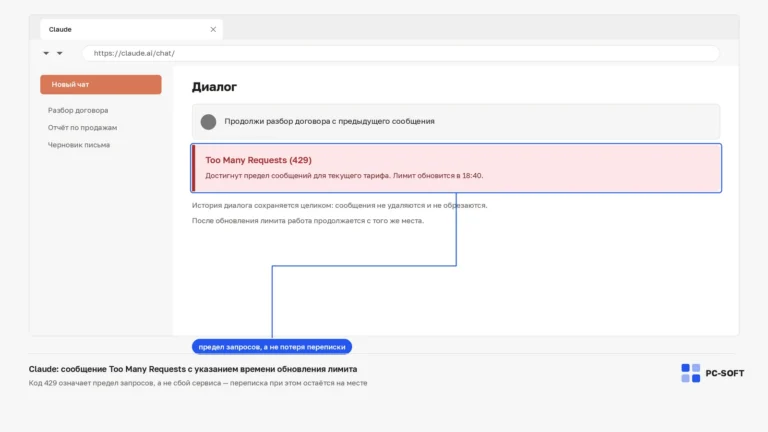Click the 'История диалога сохраняется целиком' line
The height and width of the screenshot is (432, 768).
tap(339, 205)
